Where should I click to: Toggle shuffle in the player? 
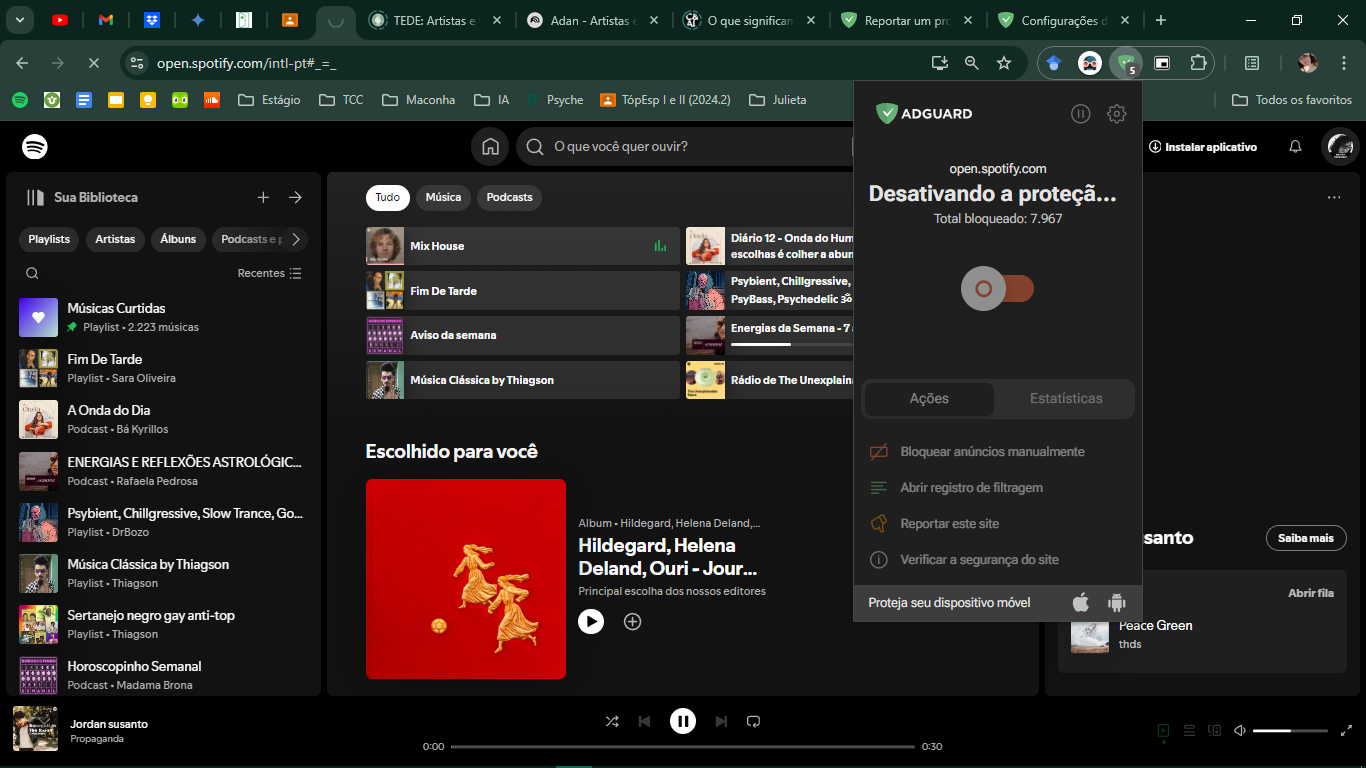click(x=612, y=721)
